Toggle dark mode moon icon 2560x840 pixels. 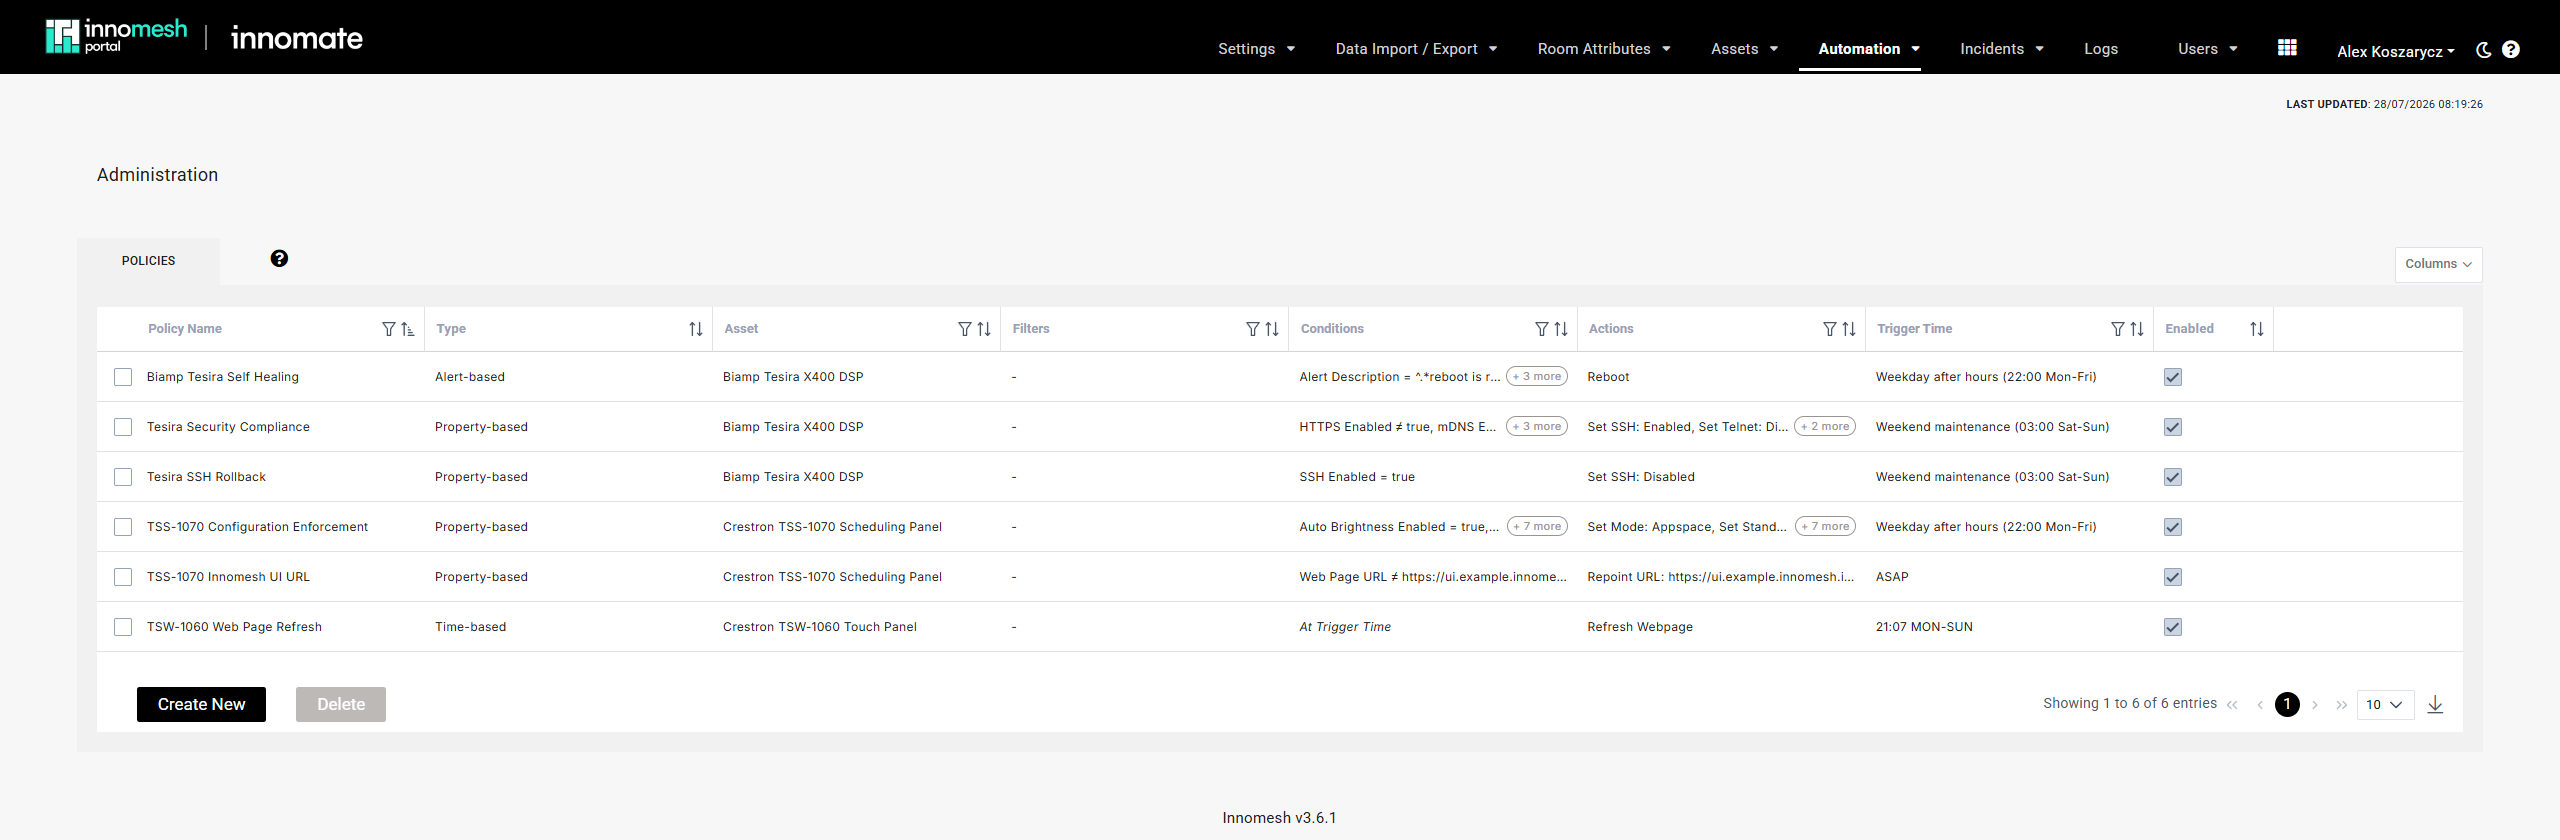point(2483,50)
